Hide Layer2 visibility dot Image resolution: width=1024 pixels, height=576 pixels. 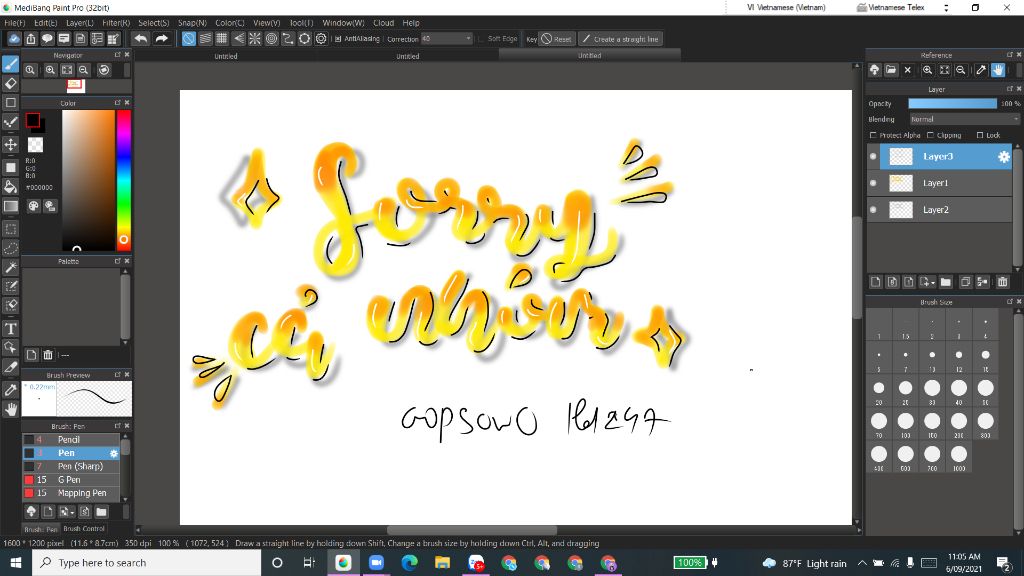coord(873,210)
